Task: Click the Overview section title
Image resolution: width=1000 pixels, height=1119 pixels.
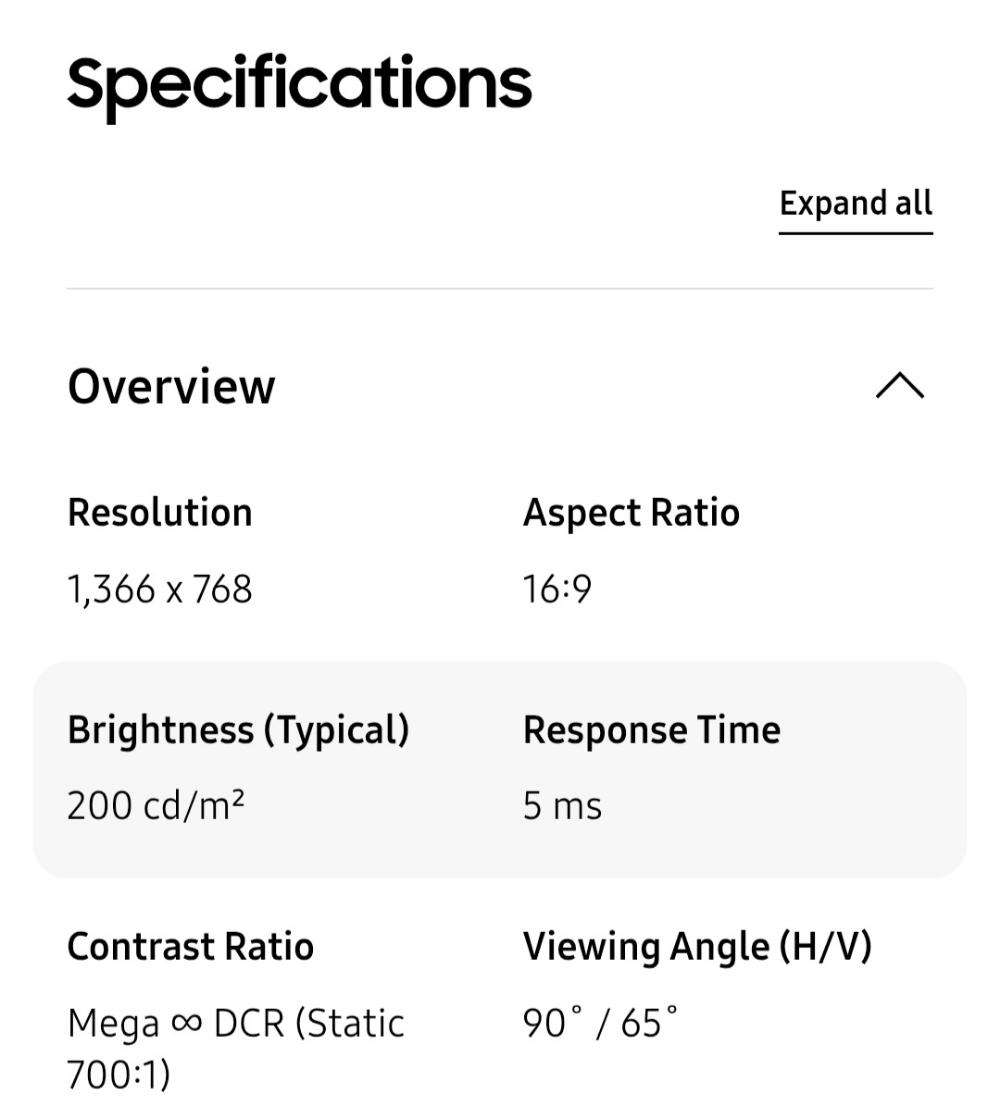Action: pos(170,387)
